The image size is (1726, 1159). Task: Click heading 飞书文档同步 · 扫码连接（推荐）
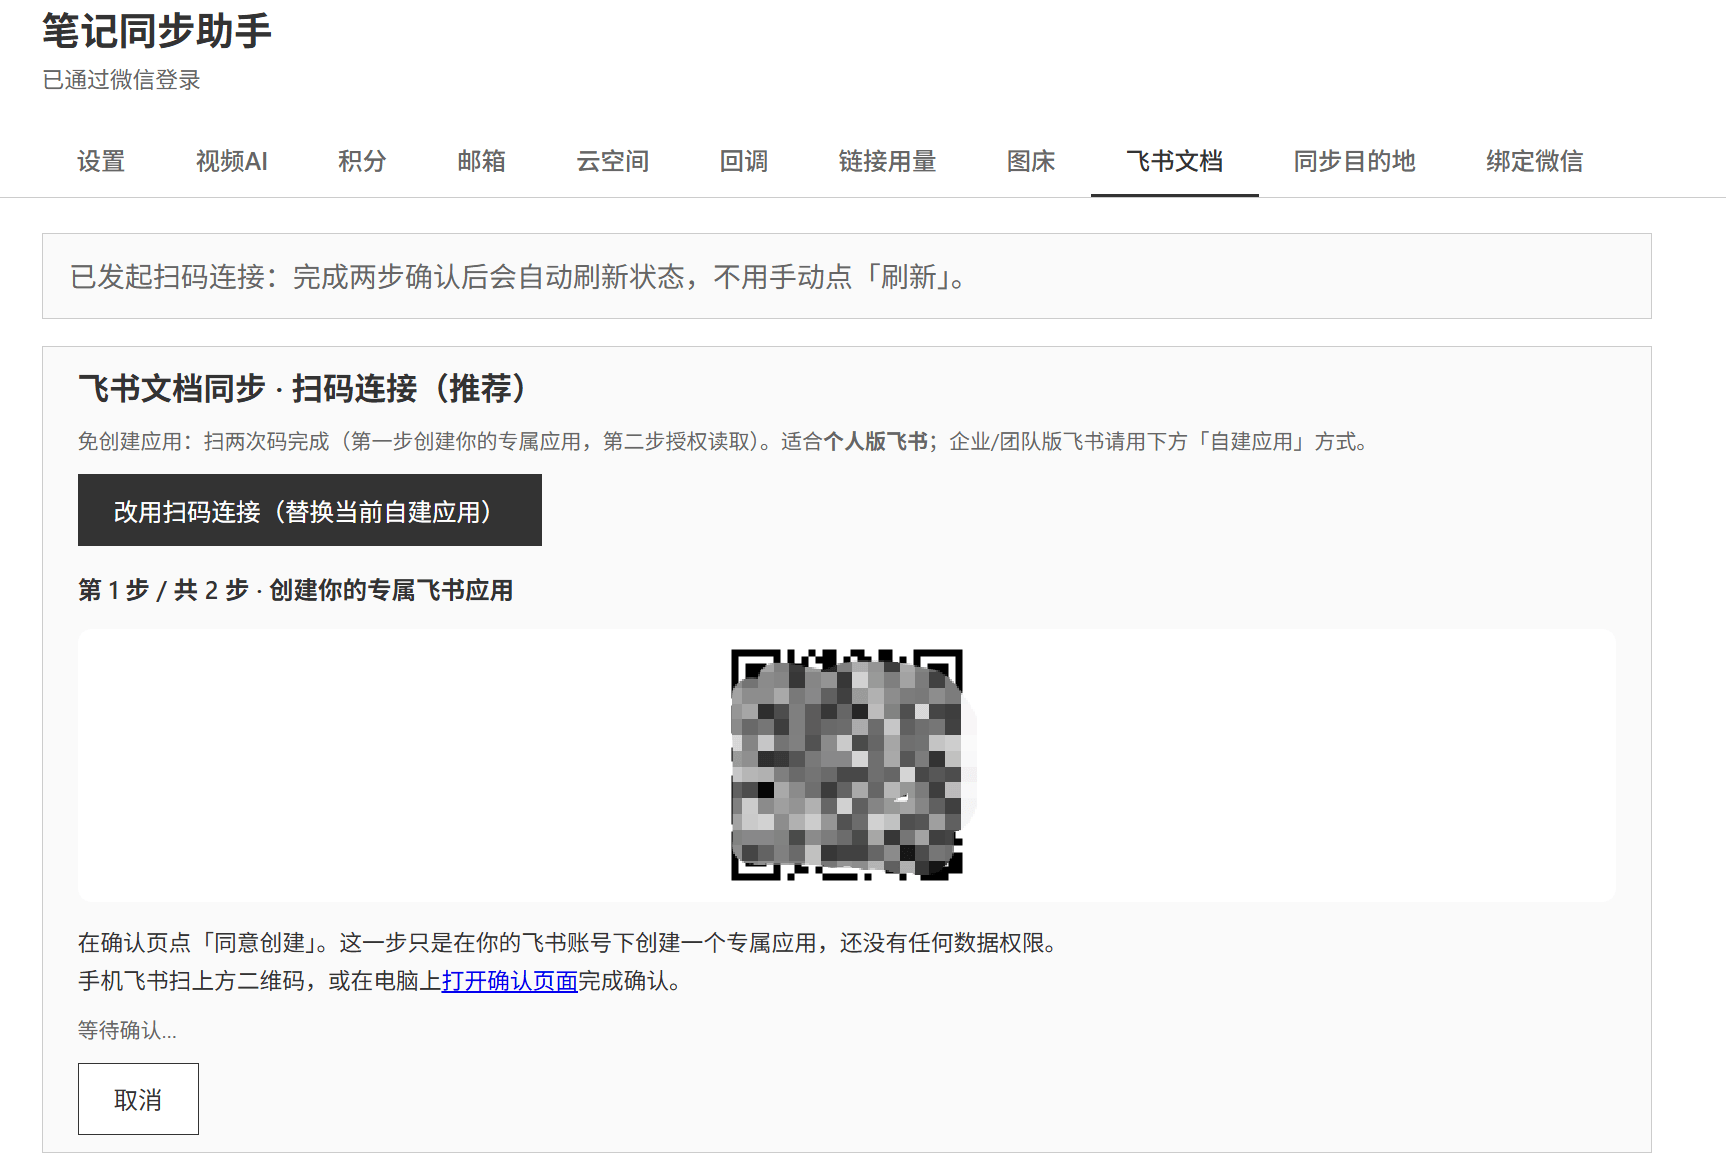pyautogui.click(x=304, y=388)
